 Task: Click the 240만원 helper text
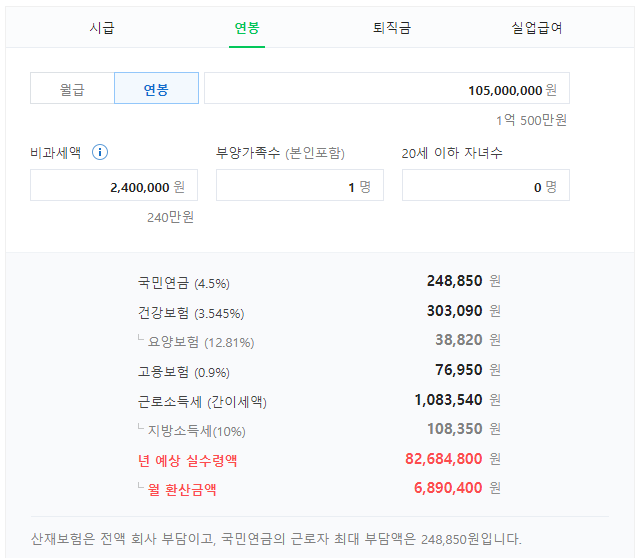[170, 217]
